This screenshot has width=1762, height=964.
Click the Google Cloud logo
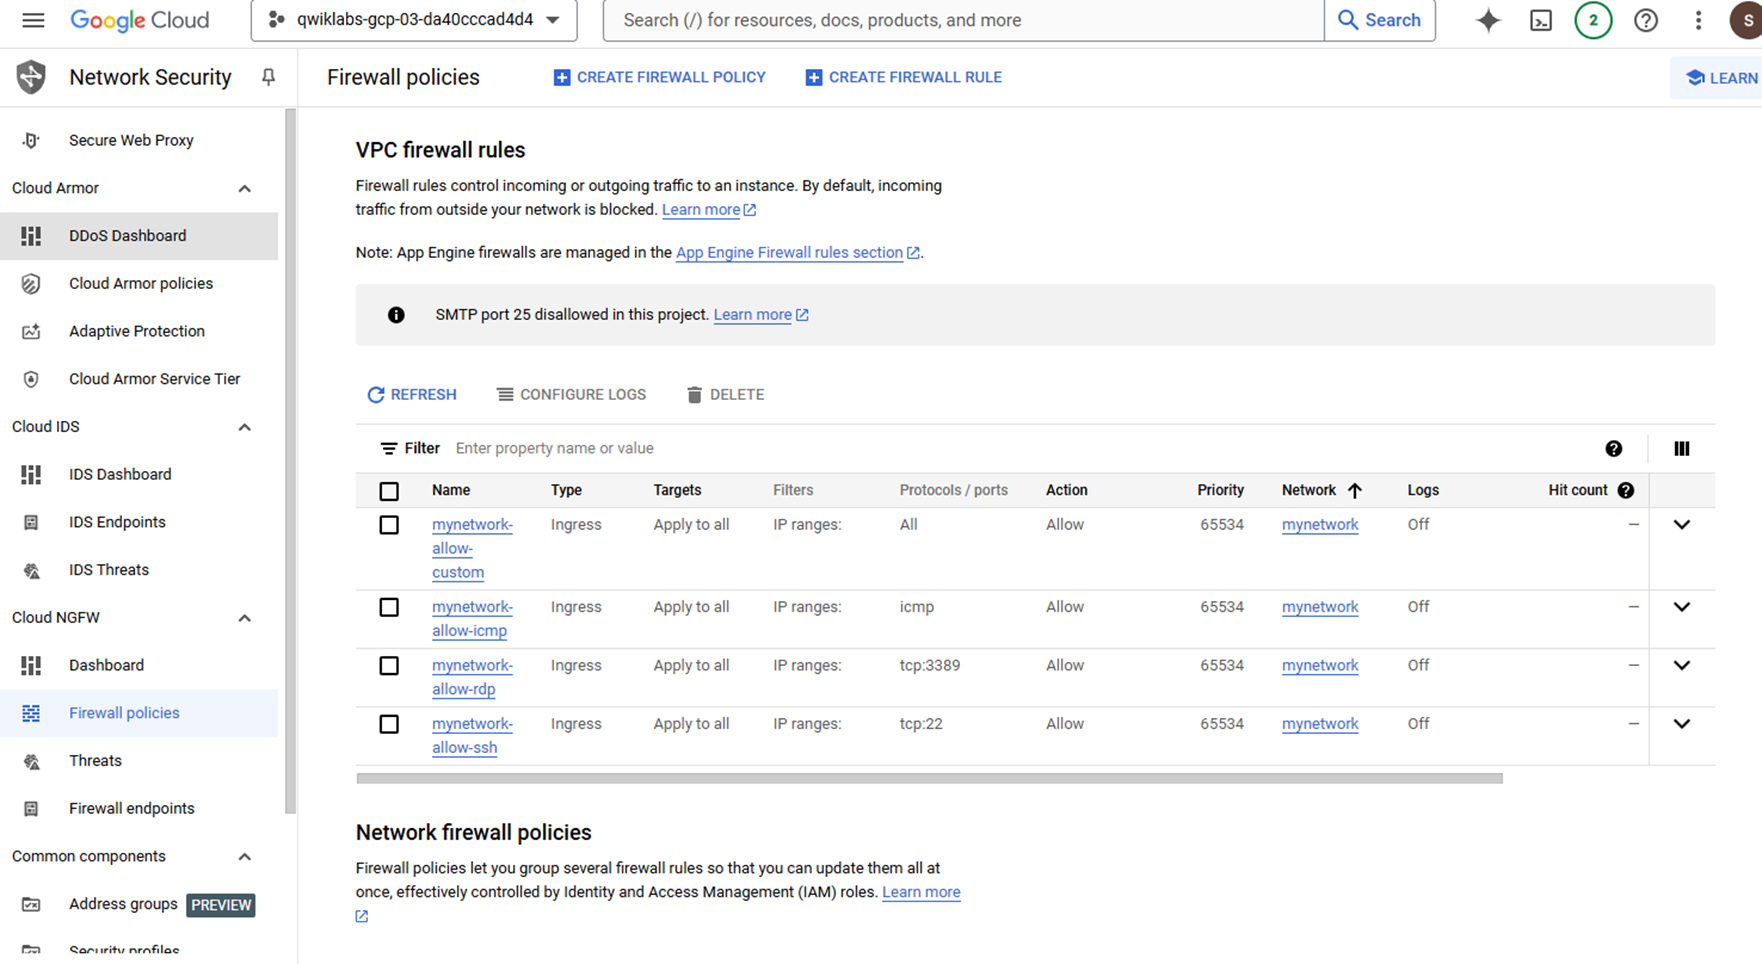coord(139,20)
